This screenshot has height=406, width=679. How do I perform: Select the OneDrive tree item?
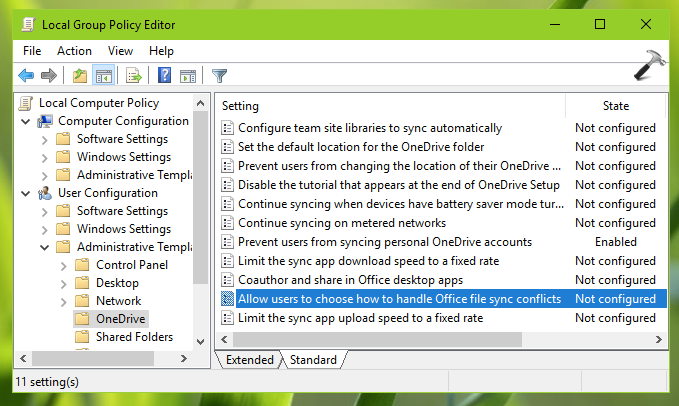click(120, 319)
